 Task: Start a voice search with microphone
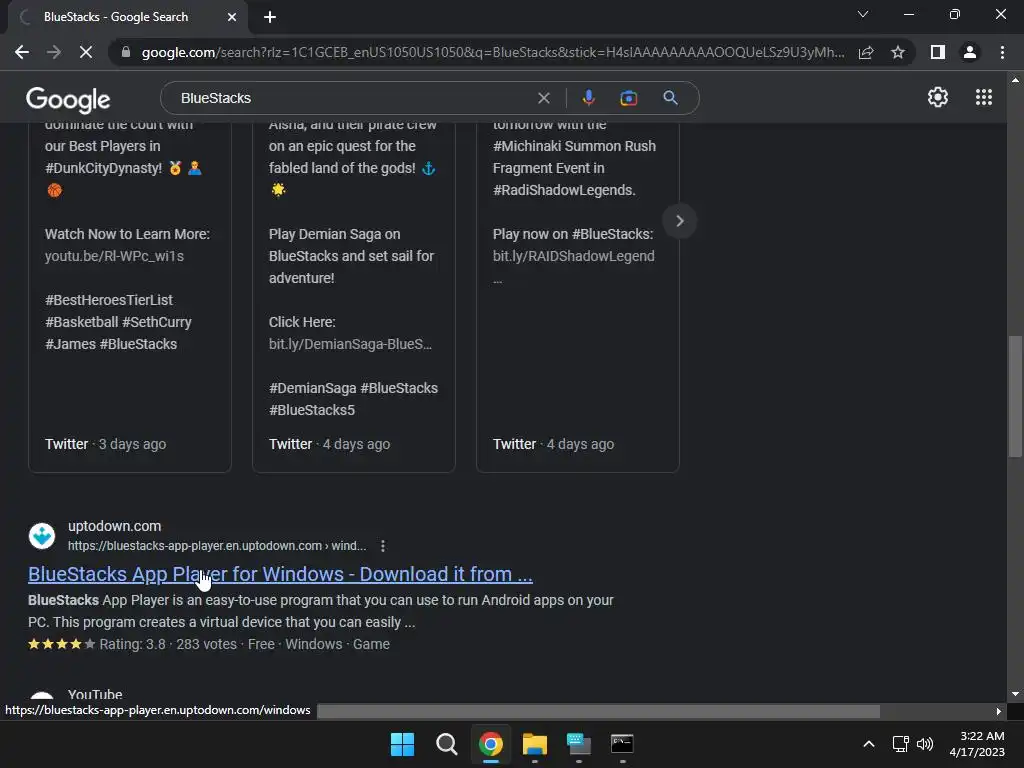(588, 98)
